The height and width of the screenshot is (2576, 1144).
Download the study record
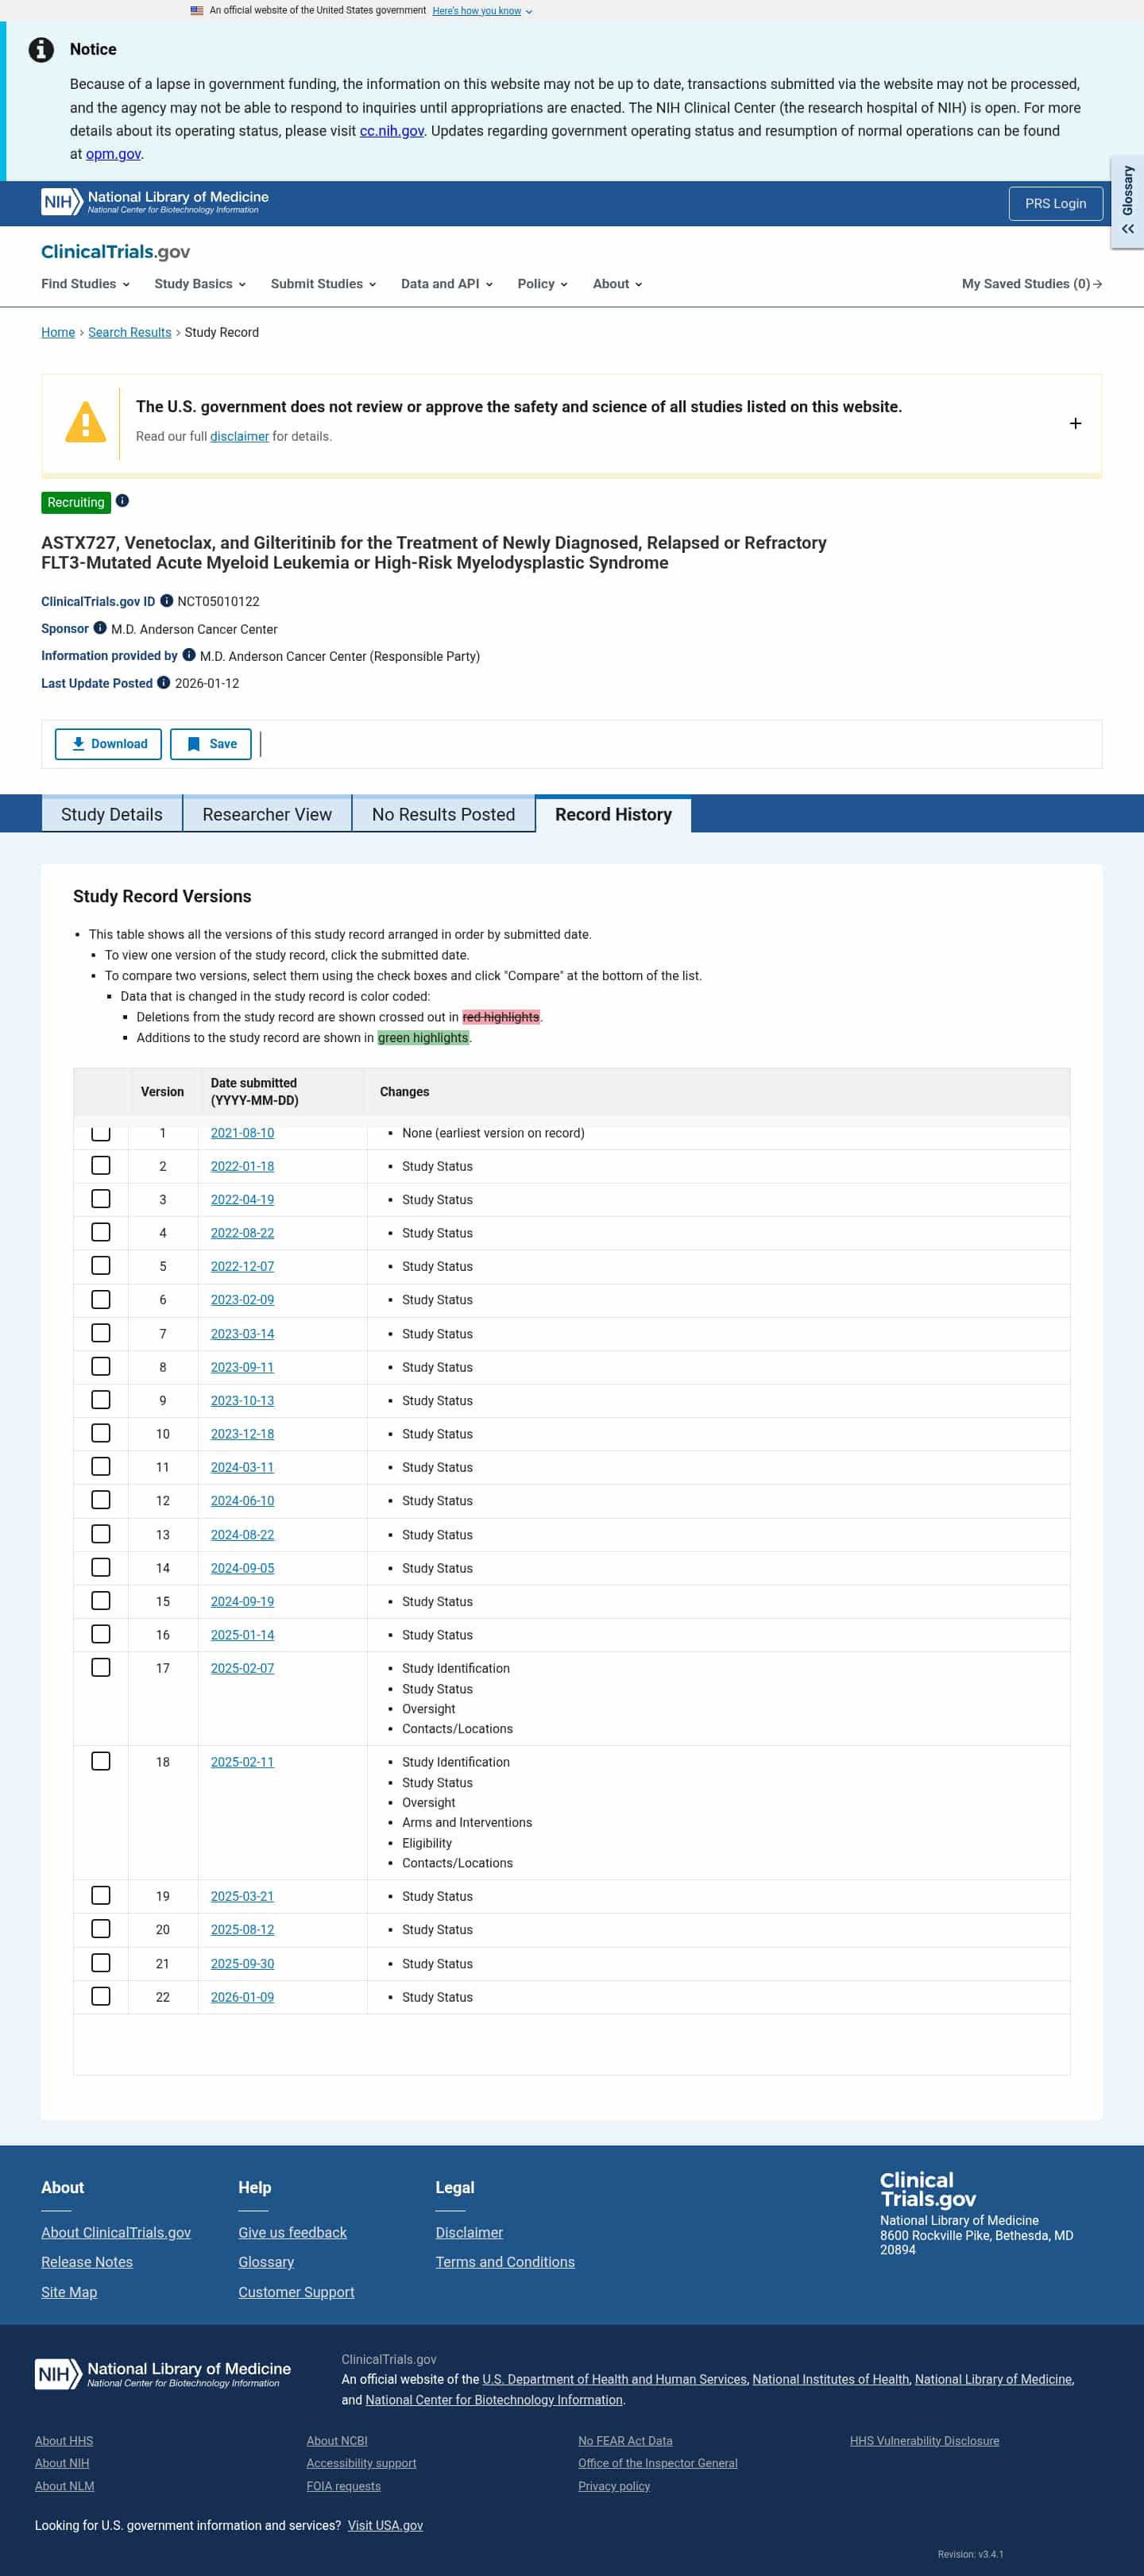(108, 744)
